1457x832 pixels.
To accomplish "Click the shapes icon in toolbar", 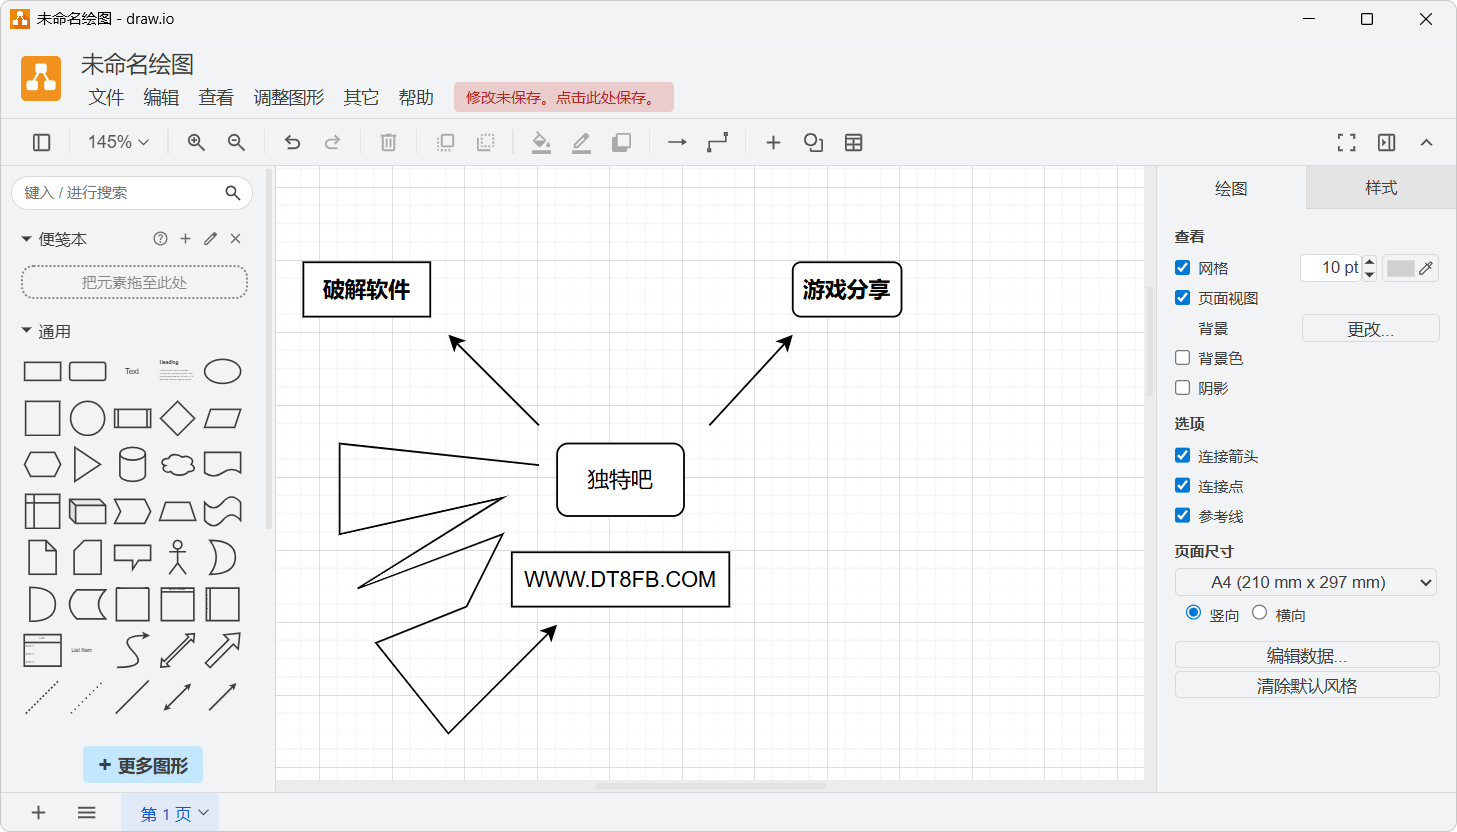I will pyautogui.click(x=813, y=143).
